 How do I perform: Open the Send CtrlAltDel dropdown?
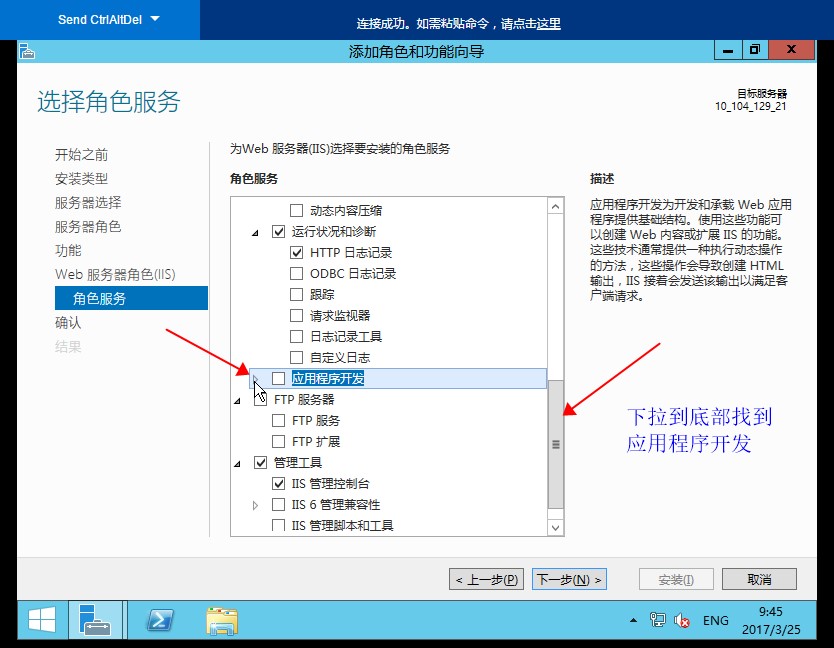pyautogui.click(x=109, y=20)
